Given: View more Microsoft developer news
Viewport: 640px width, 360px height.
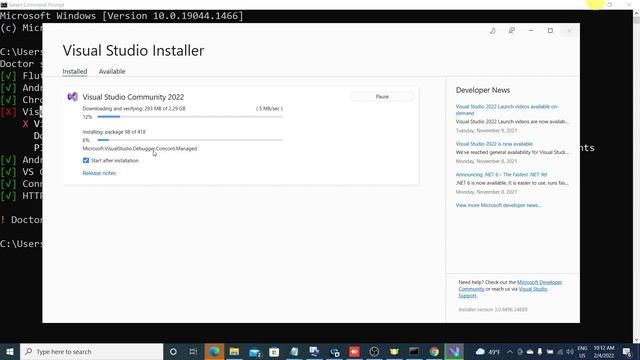Looking at the screenshot, I should point(498,205).
